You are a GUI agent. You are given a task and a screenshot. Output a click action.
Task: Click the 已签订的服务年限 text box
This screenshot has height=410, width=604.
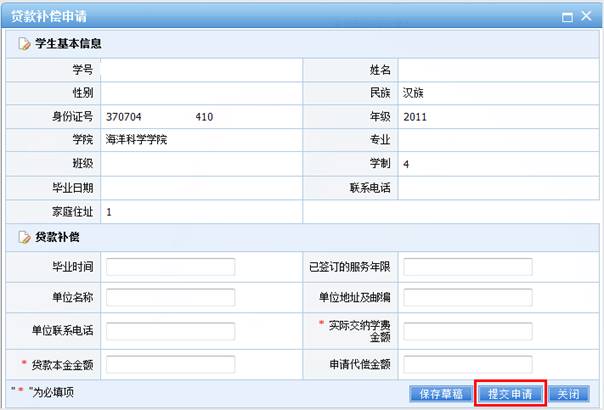click(467, 267)
